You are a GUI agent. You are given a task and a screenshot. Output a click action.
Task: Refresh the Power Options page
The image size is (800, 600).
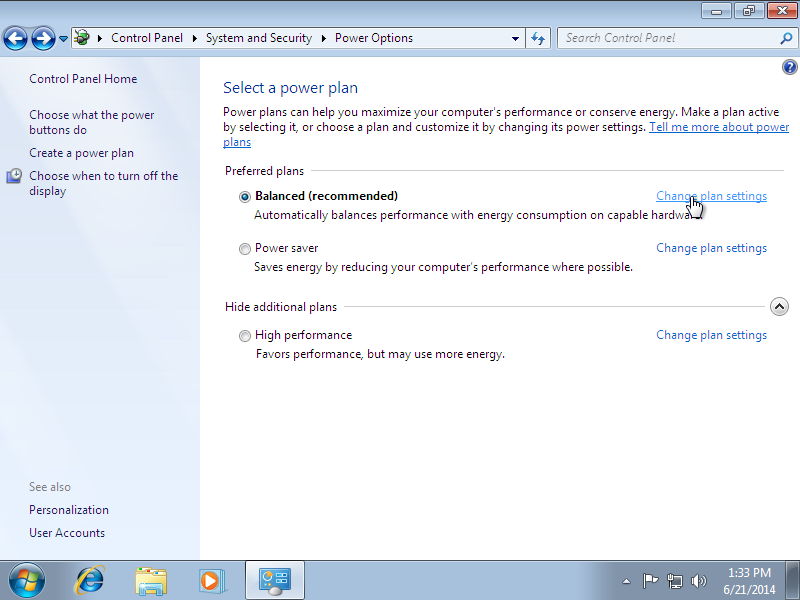click(x=538, y=38)
